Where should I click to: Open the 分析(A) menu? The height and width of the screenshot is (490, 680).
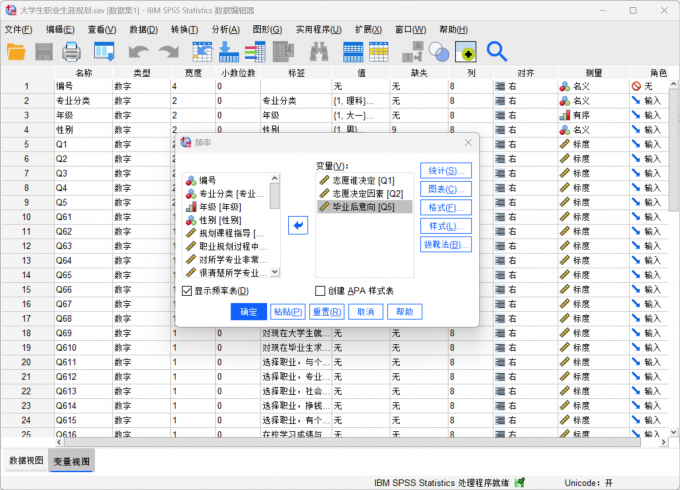click(225, 29)
